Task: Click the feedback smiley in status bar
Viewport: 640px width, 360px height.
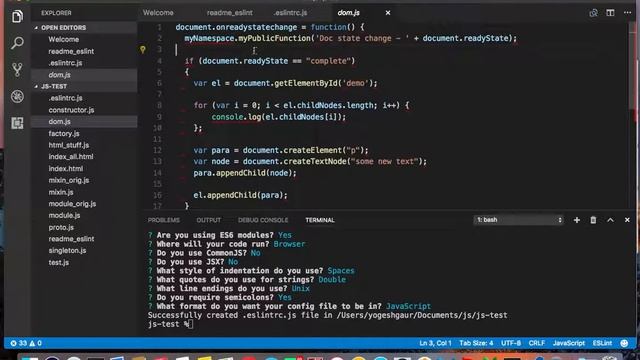Action: point(624,343)
